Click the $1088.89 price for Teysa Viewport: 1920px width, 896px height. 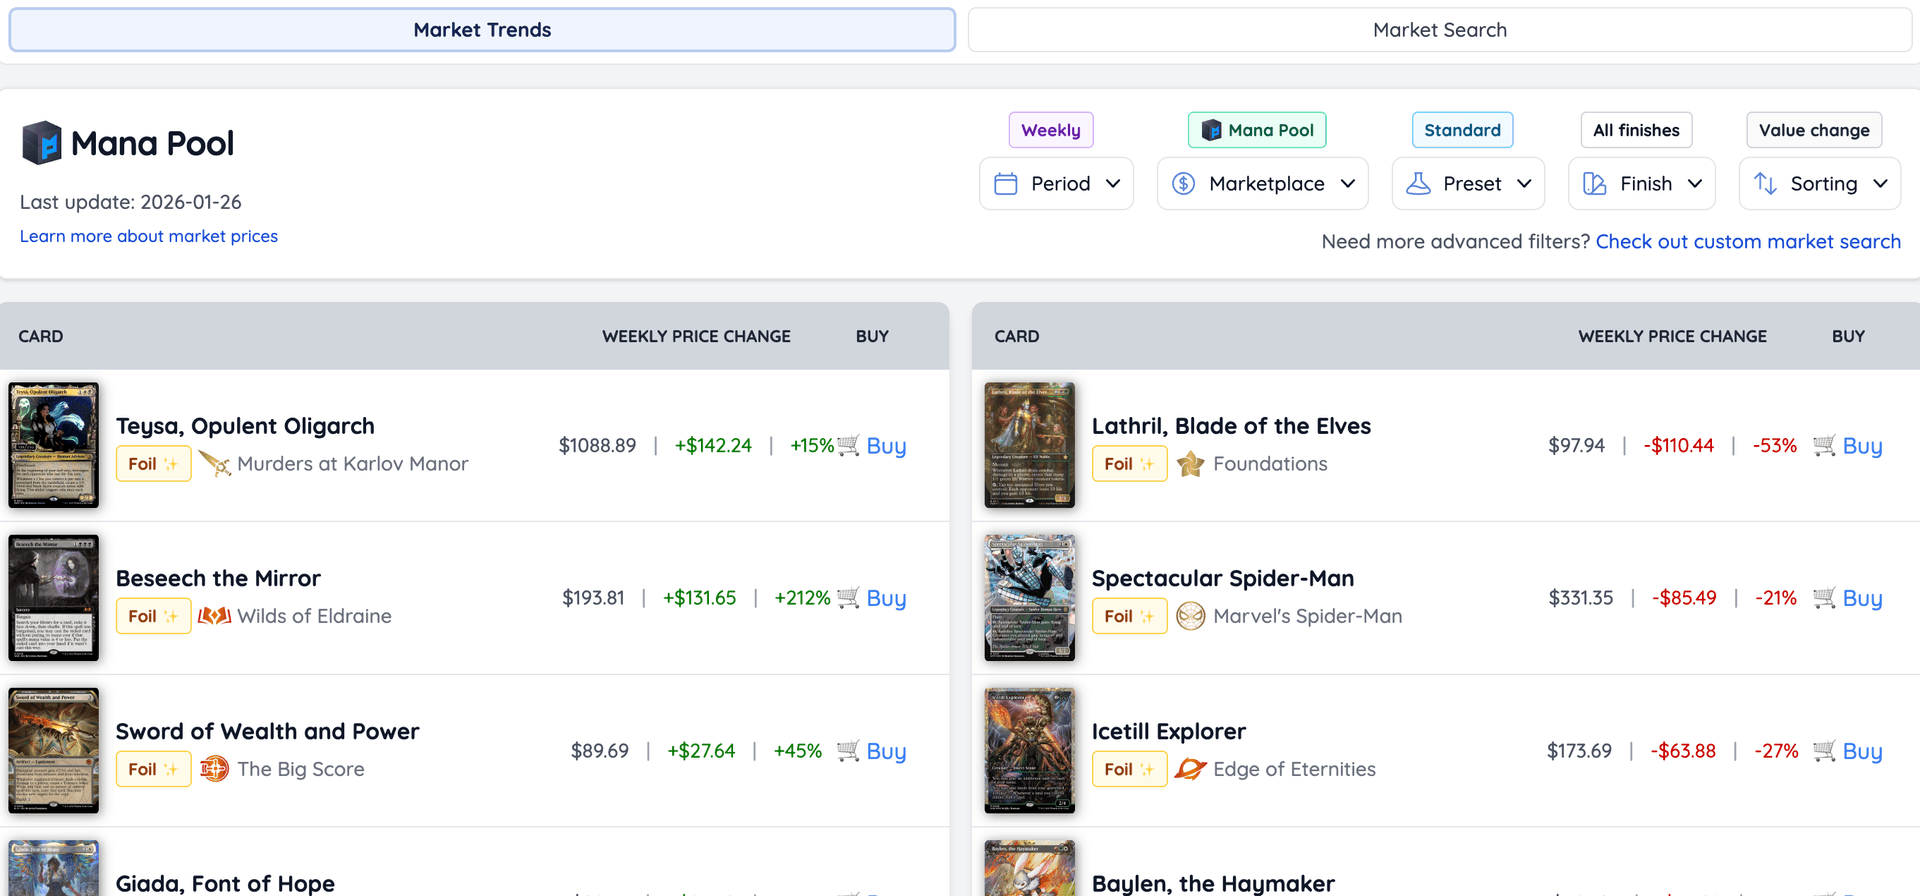(x=597, y=446)
